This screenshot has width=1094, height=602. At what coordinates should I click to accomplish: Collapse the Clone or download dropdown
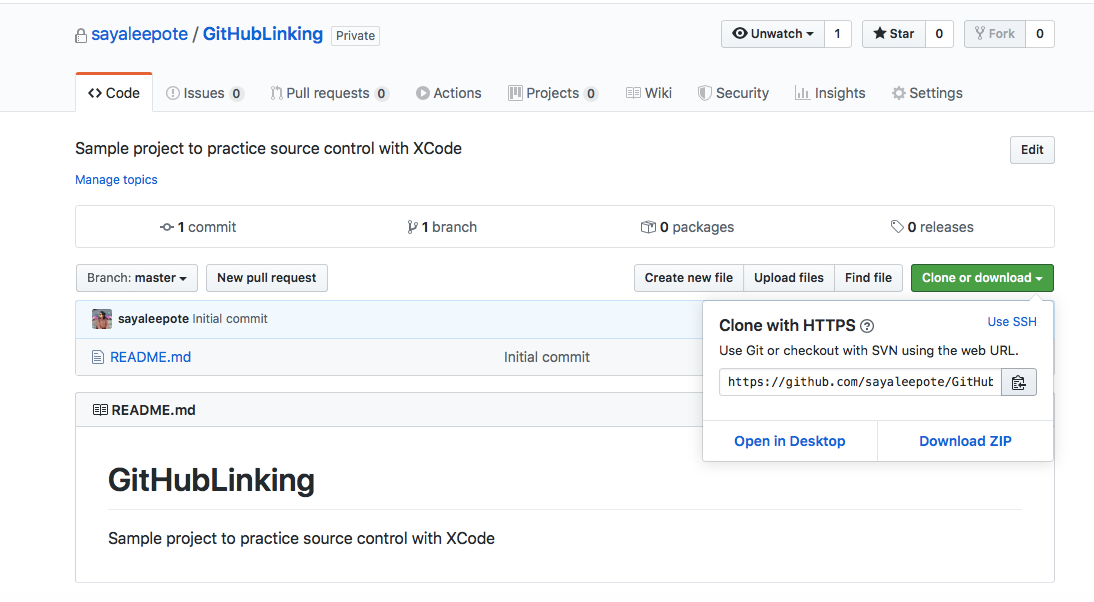tap(981, 278)
